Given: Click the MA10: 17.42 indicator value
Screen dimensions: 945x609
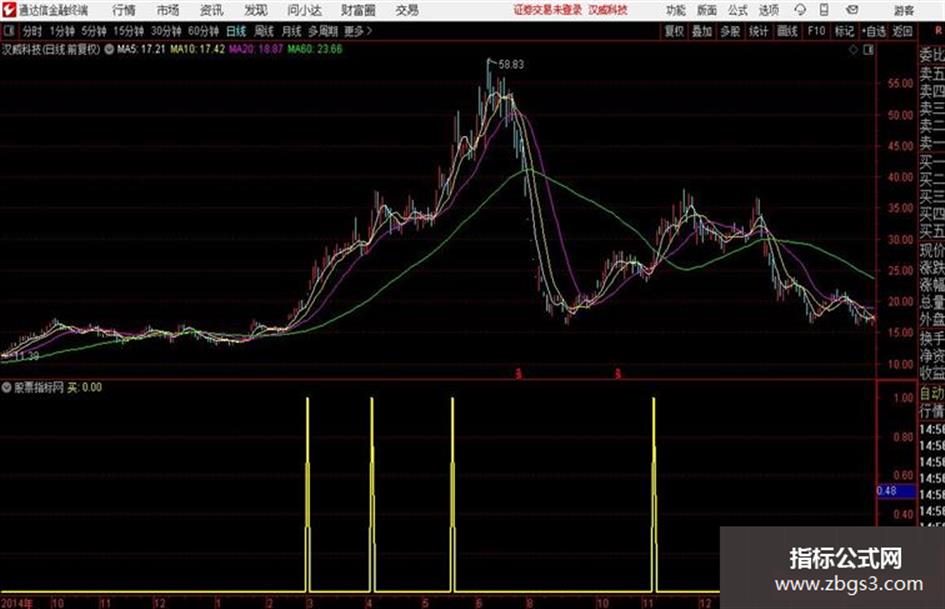Looking at the screenshot, I should 197,49.
